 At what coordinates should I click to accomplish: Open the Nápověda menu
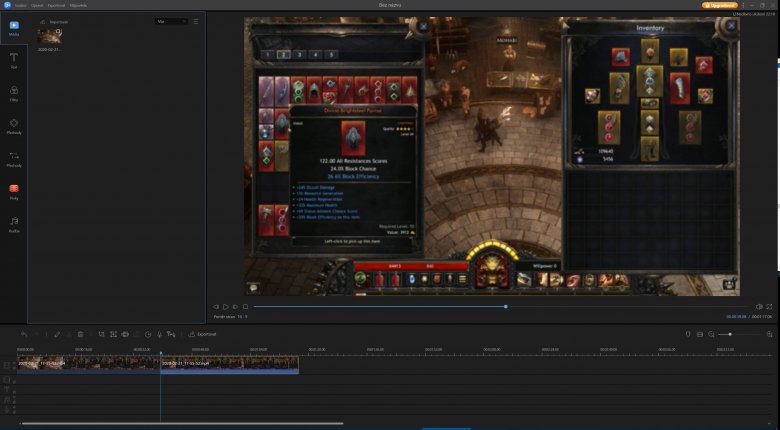tap(78, 5)
